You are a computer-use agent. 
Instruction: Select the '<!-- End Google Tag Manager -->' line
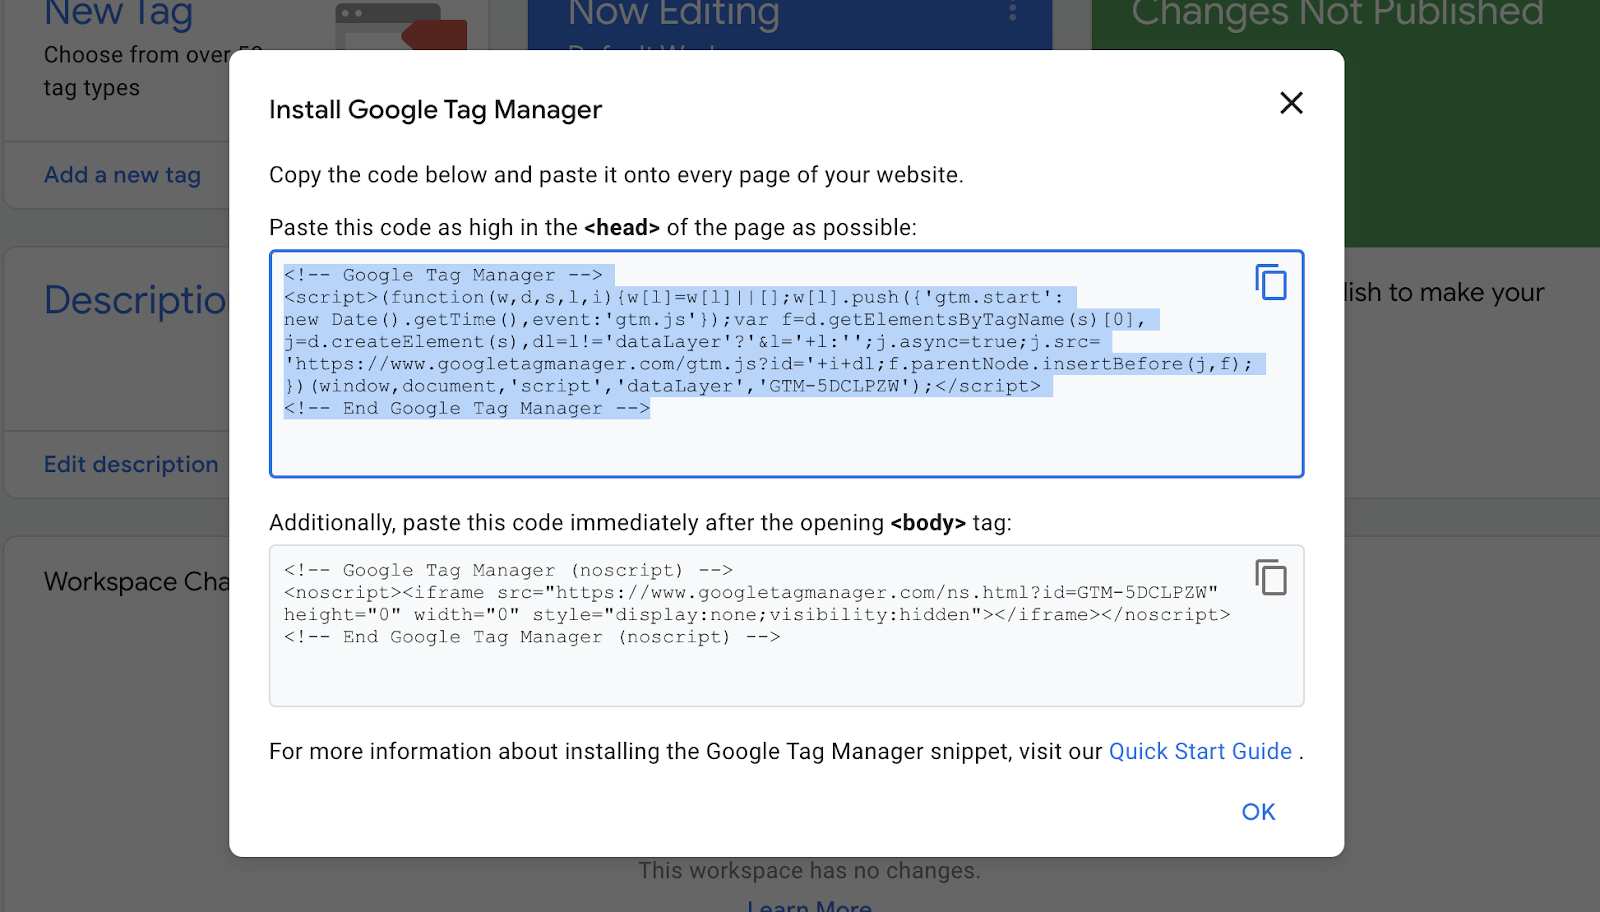pos(467,408)
